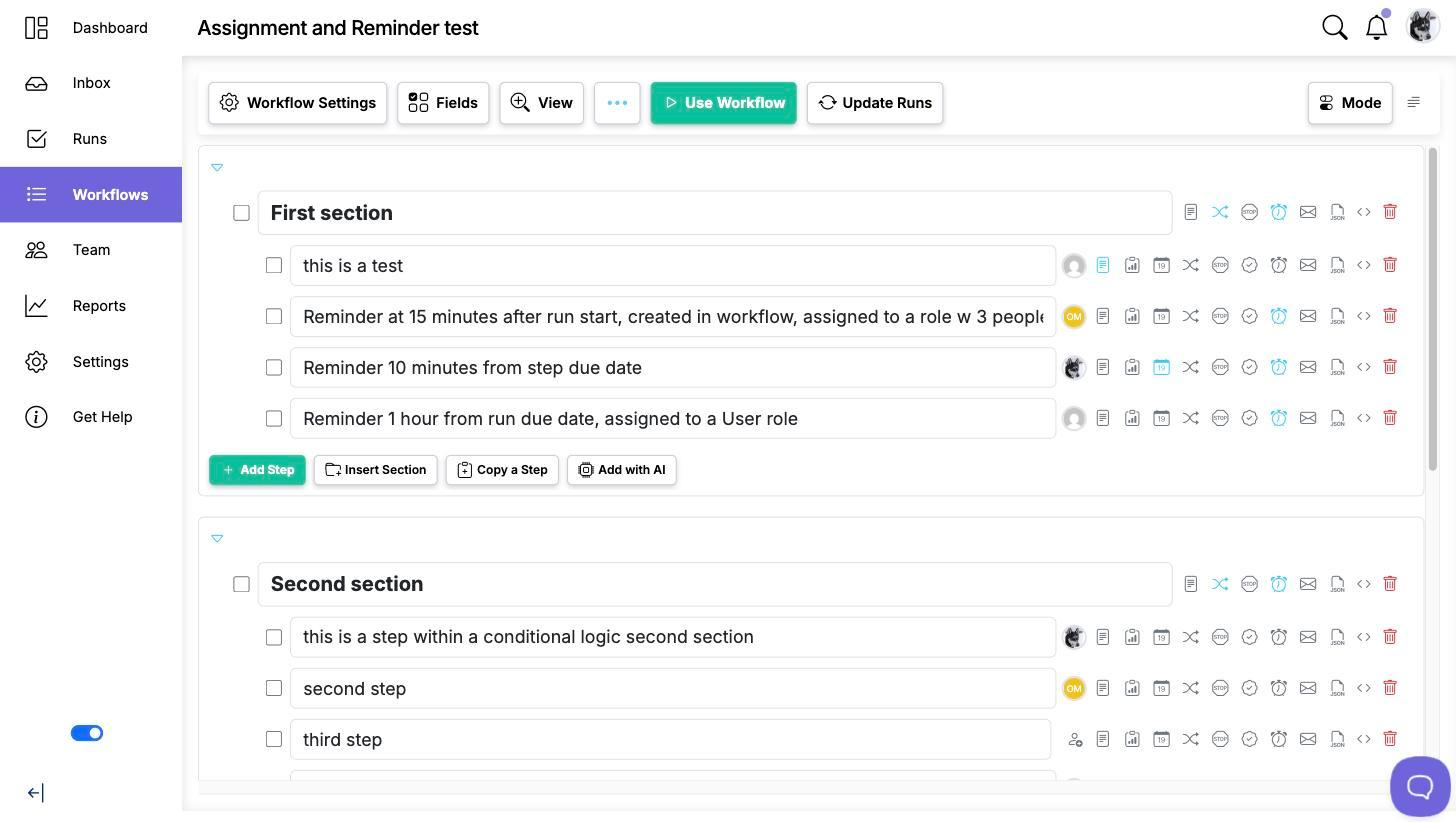Screen dimensions: 1456x822
Task: Delete the Second section via trash icon
Action: point(1390,584)
